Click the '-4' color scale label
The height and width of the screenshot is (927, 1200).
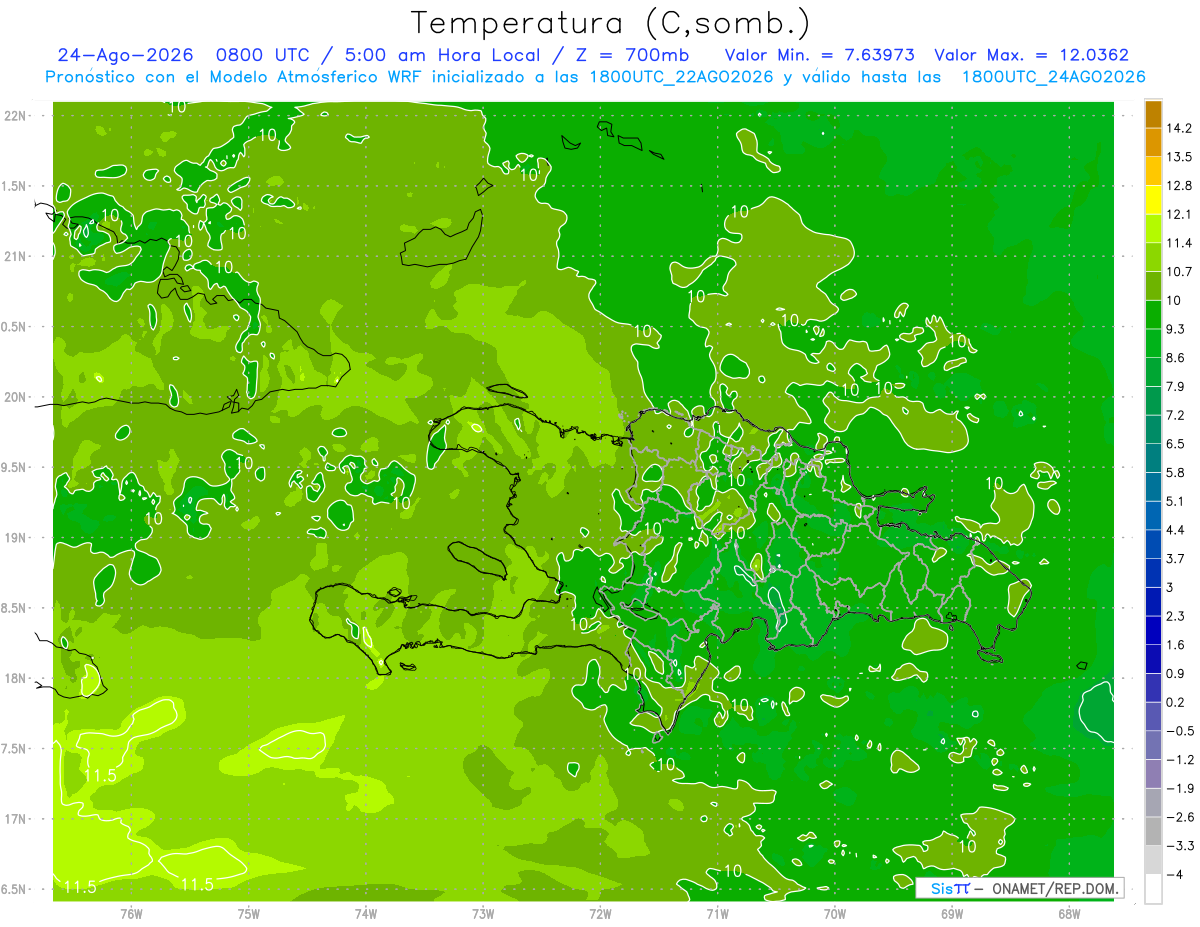1176,875
